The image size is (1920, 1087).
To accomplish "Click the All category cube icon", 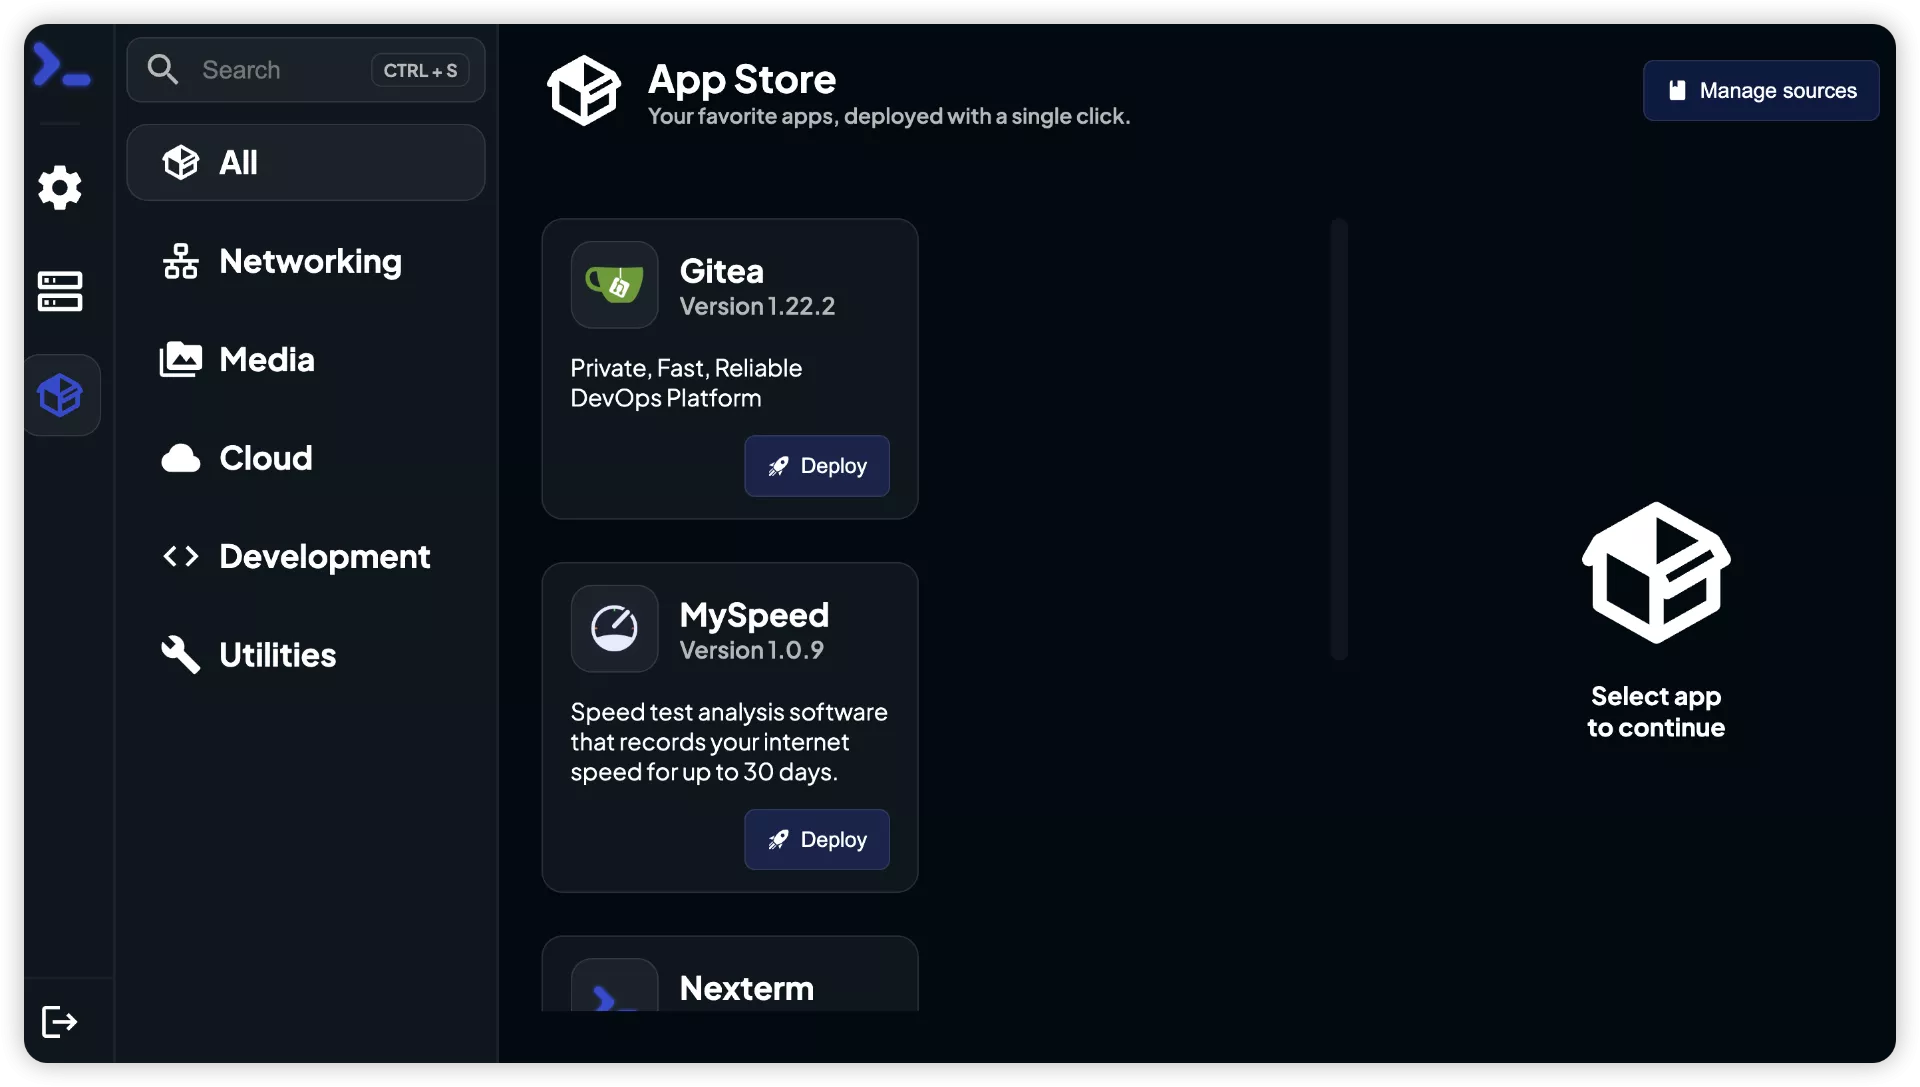I will [181, 162].
